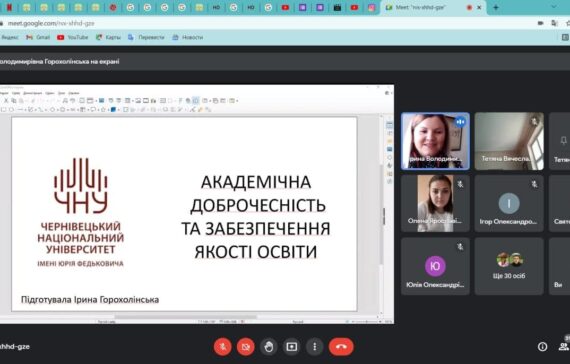Select the Олена Ярославівна video tile
This screenshot has height=364, width=570.
pyautogui.click(x=435, y=204)
